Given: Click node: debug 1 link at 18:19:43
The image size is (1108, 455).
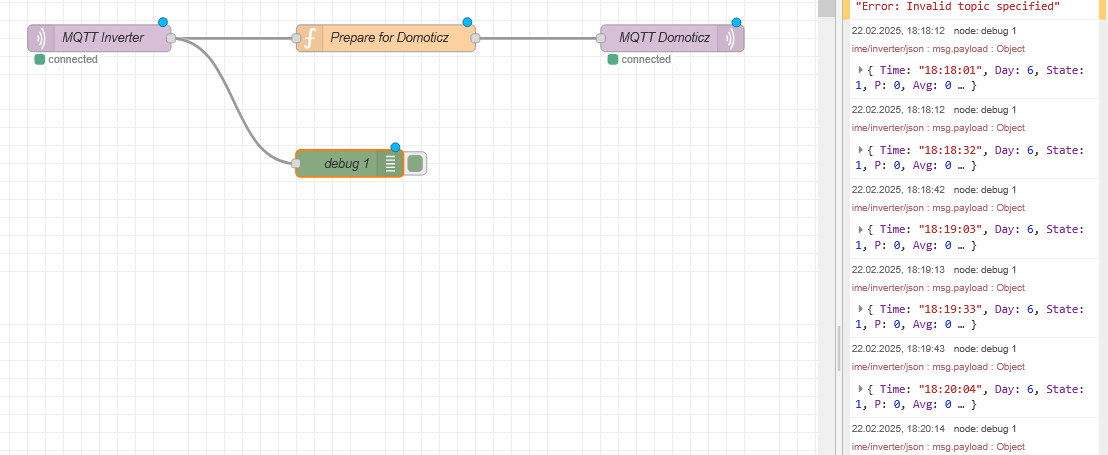Looking at the screenshot, I should (x=984, y=348).
